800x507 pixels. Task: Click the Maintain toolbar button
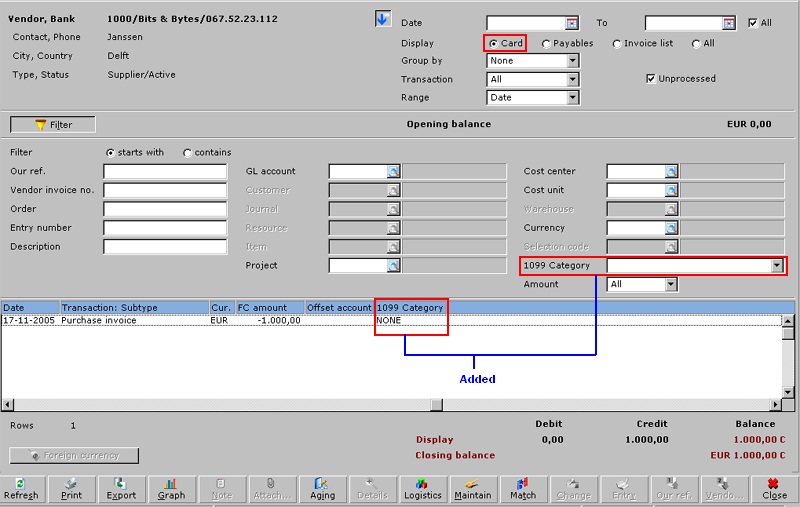pyautogui.click(x=473, y=490)
